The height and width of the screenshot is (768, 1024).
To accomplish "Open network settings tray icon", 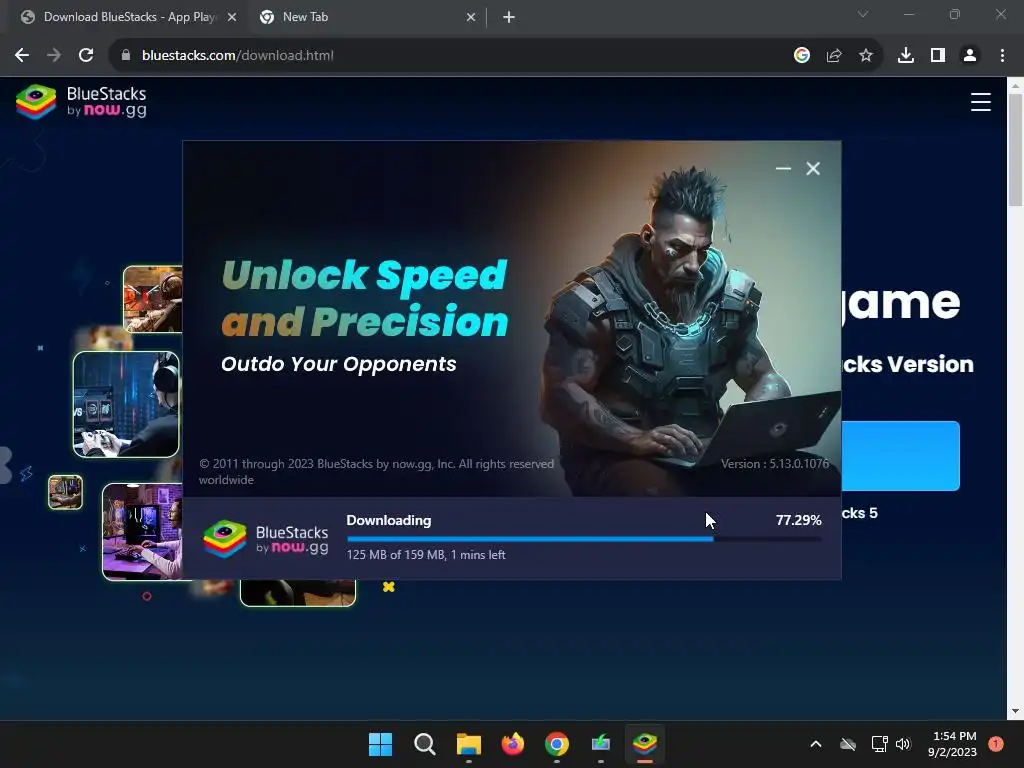I will point(879,744).
